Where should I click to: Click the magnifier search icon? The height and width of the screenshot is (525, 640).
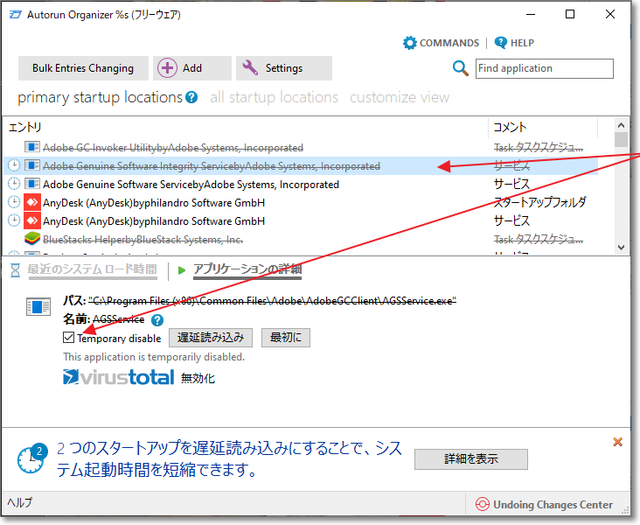(460, 68)
